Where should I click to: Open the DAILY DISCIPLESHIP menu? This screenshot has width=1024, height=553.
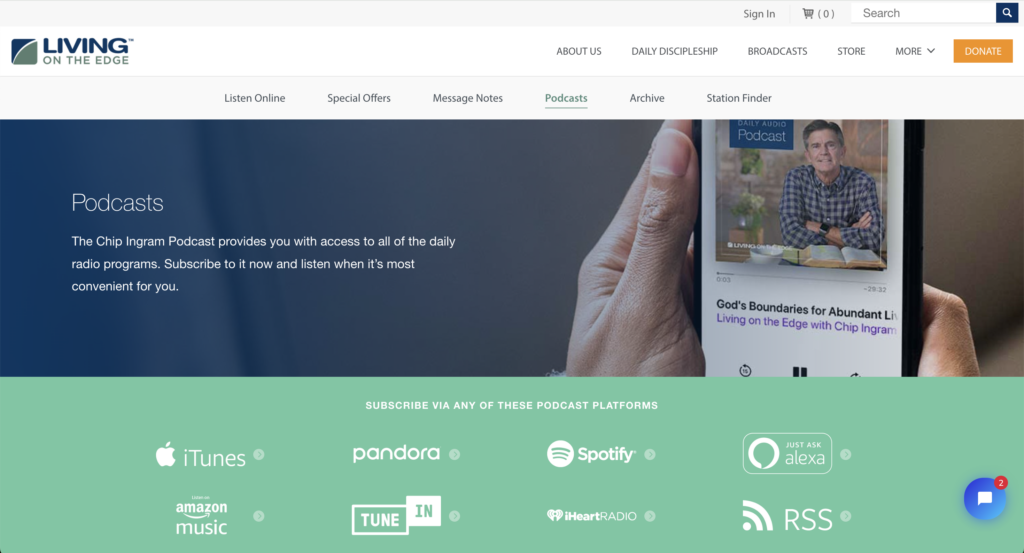674,51
